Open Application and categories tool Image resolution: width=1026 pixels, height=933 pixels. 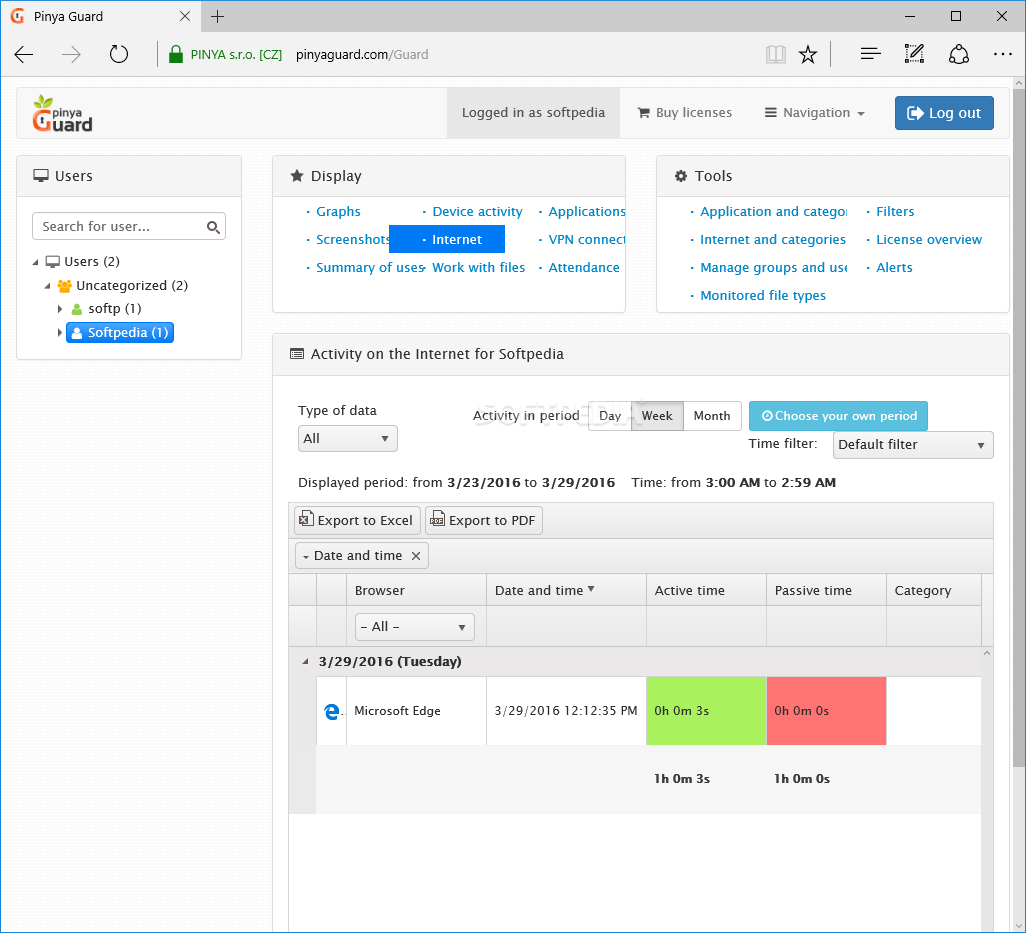click(x=773, y=211)
